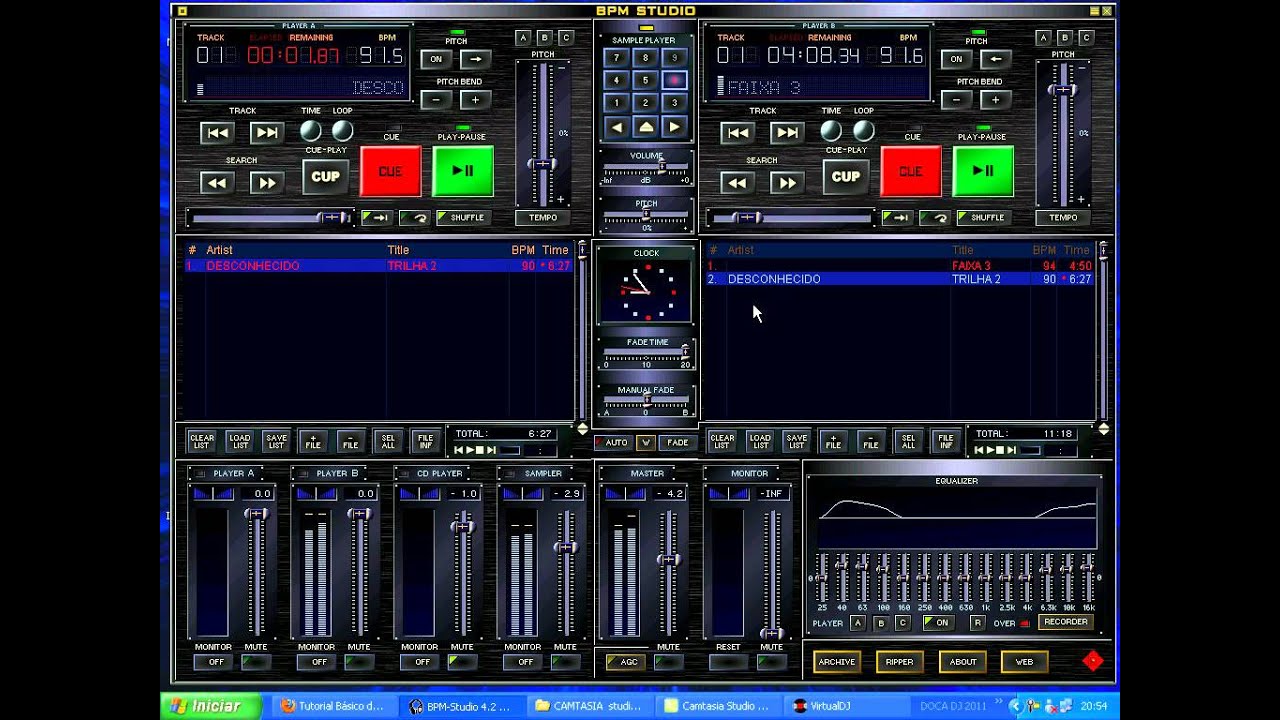Open the Ripper panel
The image size is (1280, 720).
[x=899, y=662]
